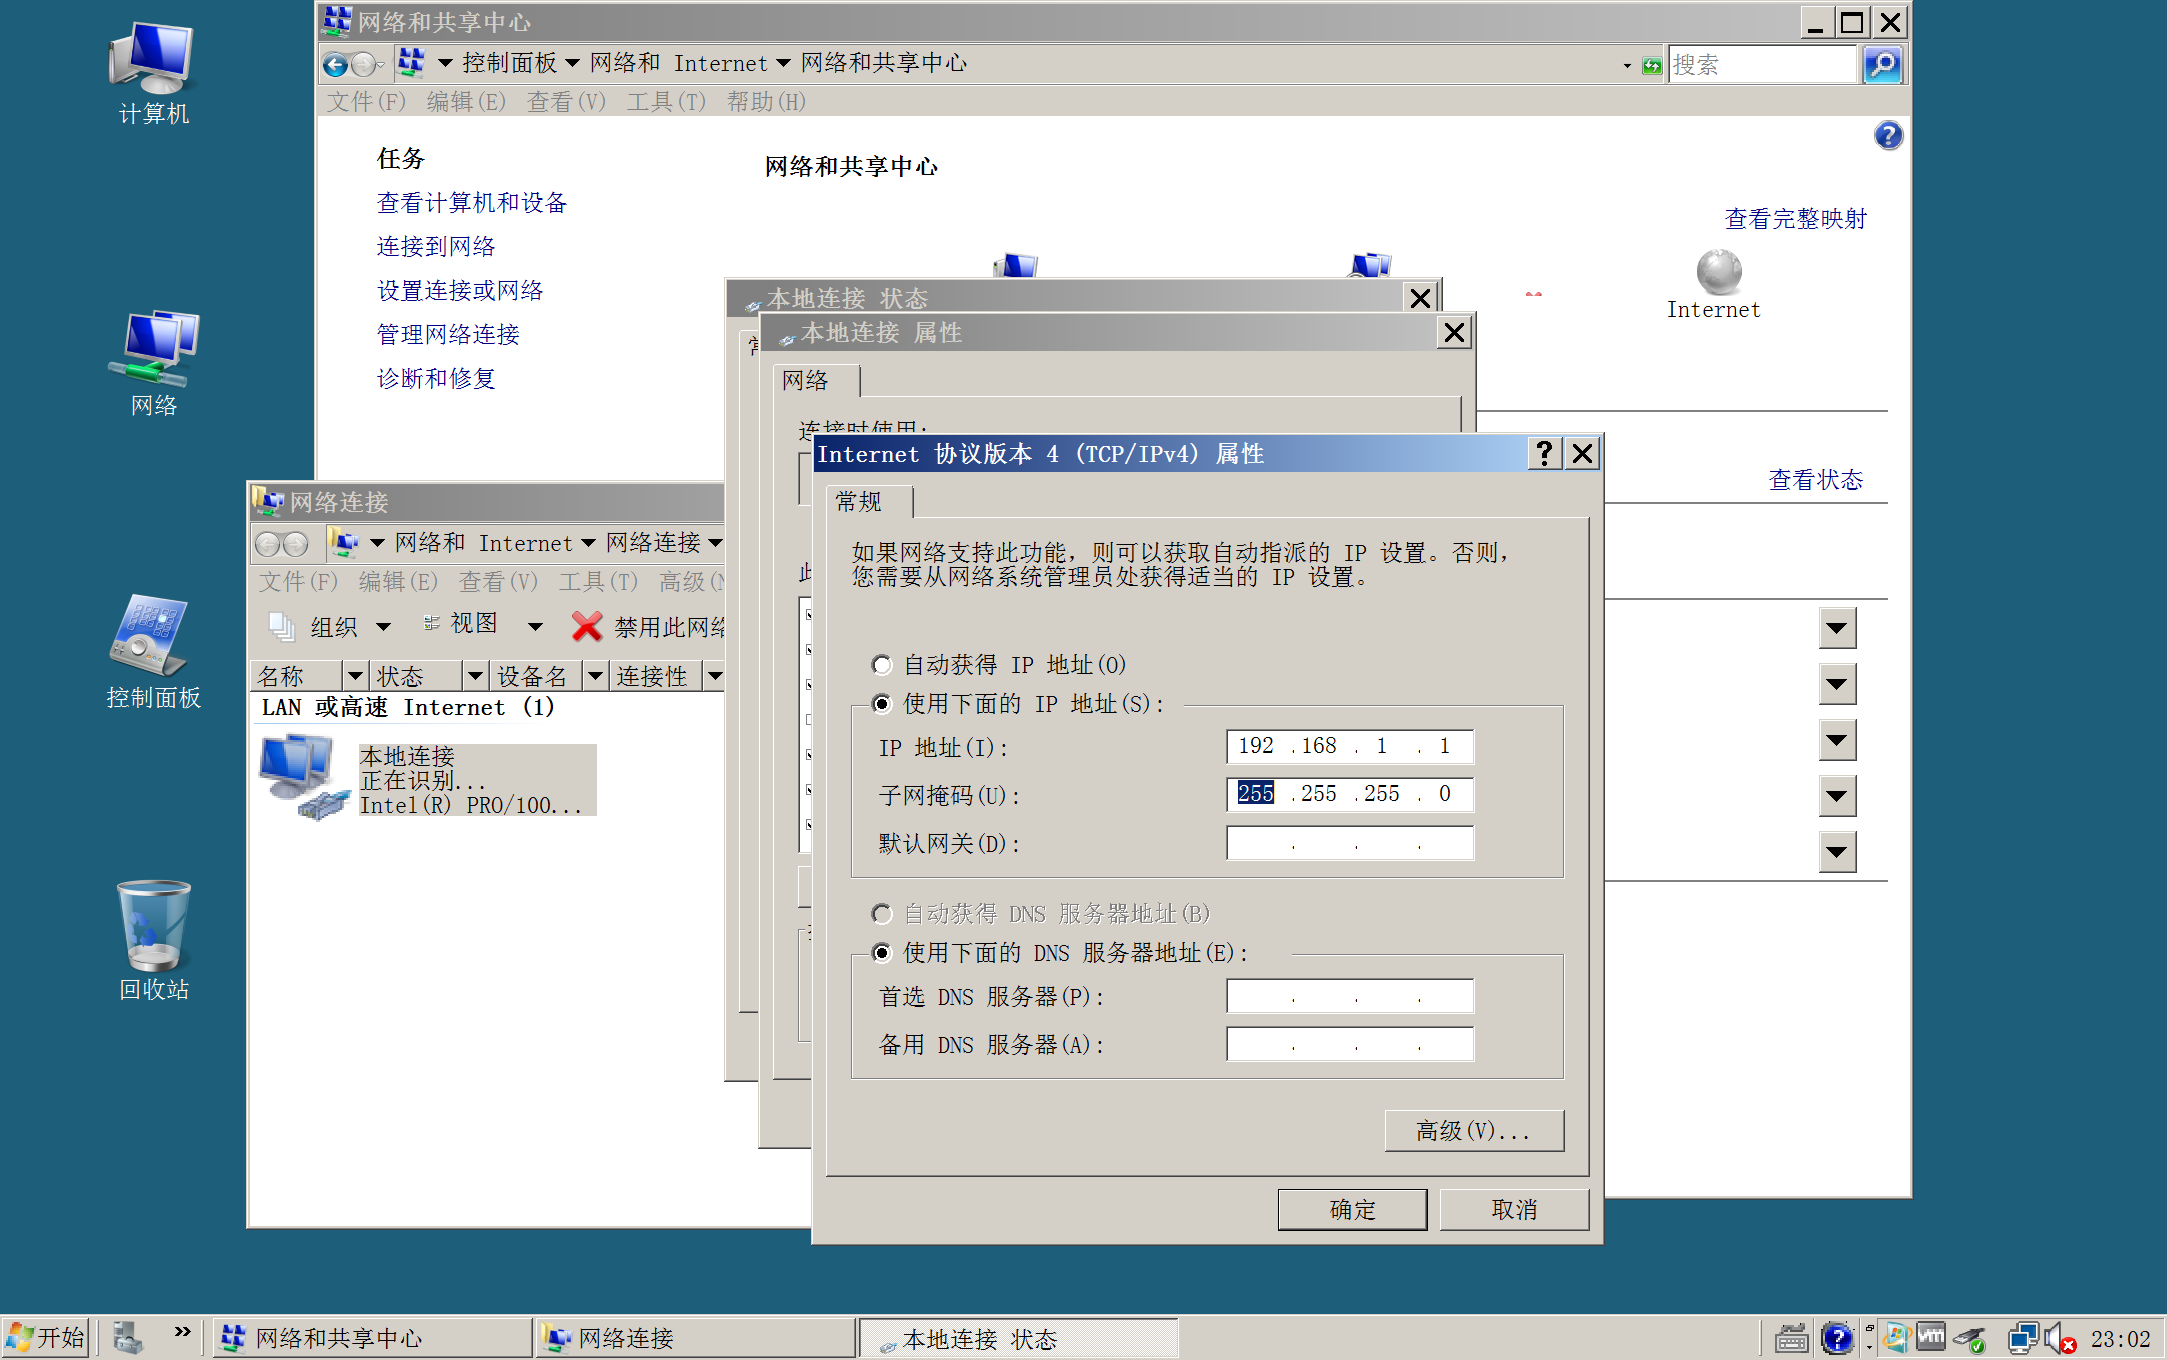Click the blue help icon in Network Center

coord(1887,135)
